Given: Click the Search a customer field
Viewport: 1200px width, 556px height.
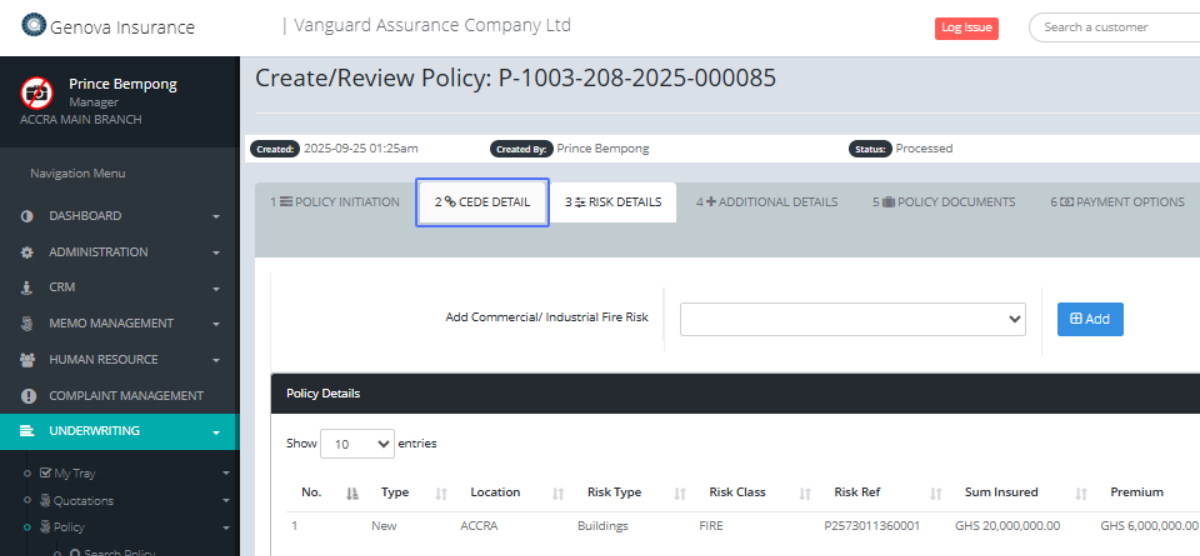Looking at the screenshot, I should (x=1114, y=28).
